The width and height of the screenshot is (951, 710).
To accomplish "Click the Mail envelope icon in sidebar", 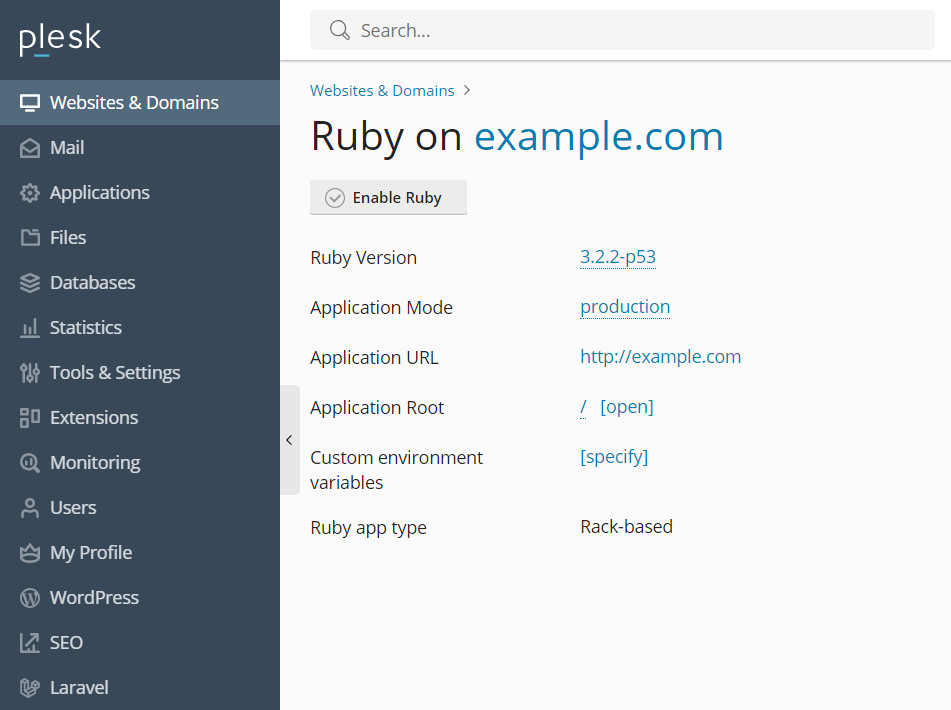I will coord(30,148).
